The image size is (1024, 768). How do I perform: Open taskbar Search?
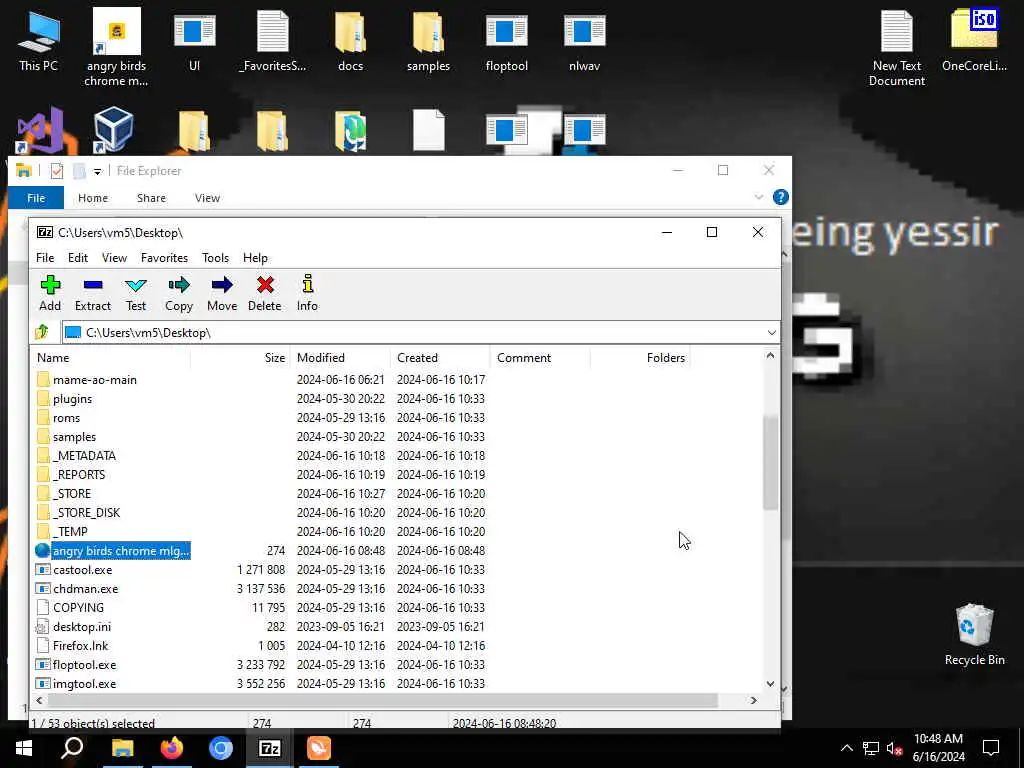point(72,748)
